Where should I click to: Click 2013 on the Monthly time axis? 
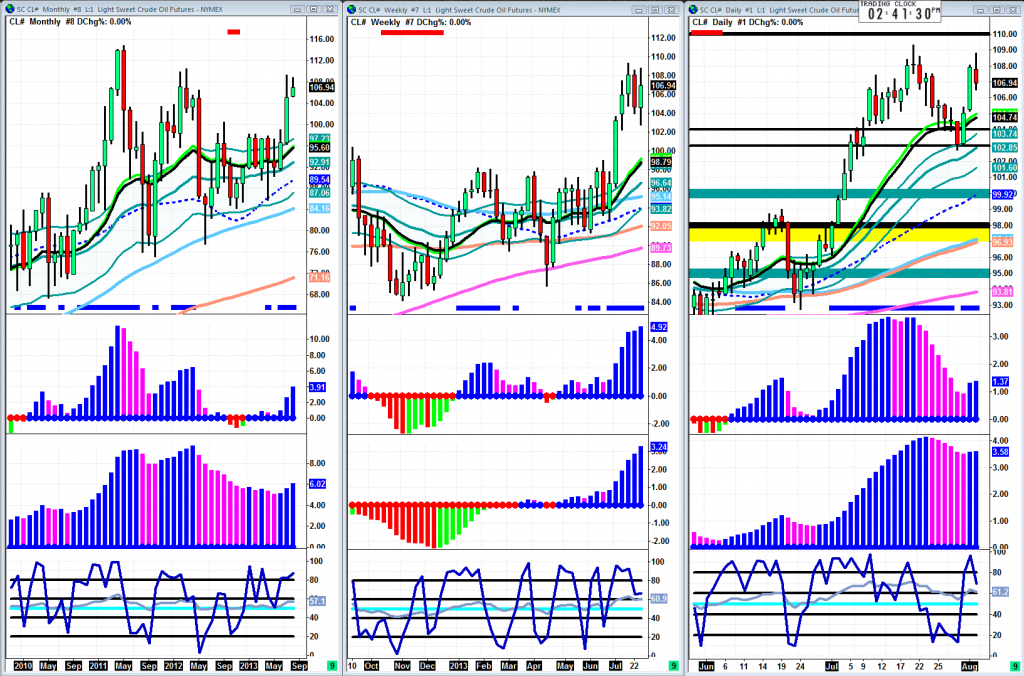[247, 664]
